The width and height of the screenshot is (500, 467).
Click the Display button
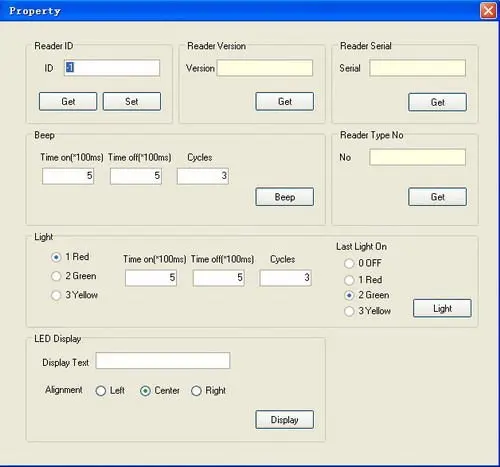click(x=285, y=420)
